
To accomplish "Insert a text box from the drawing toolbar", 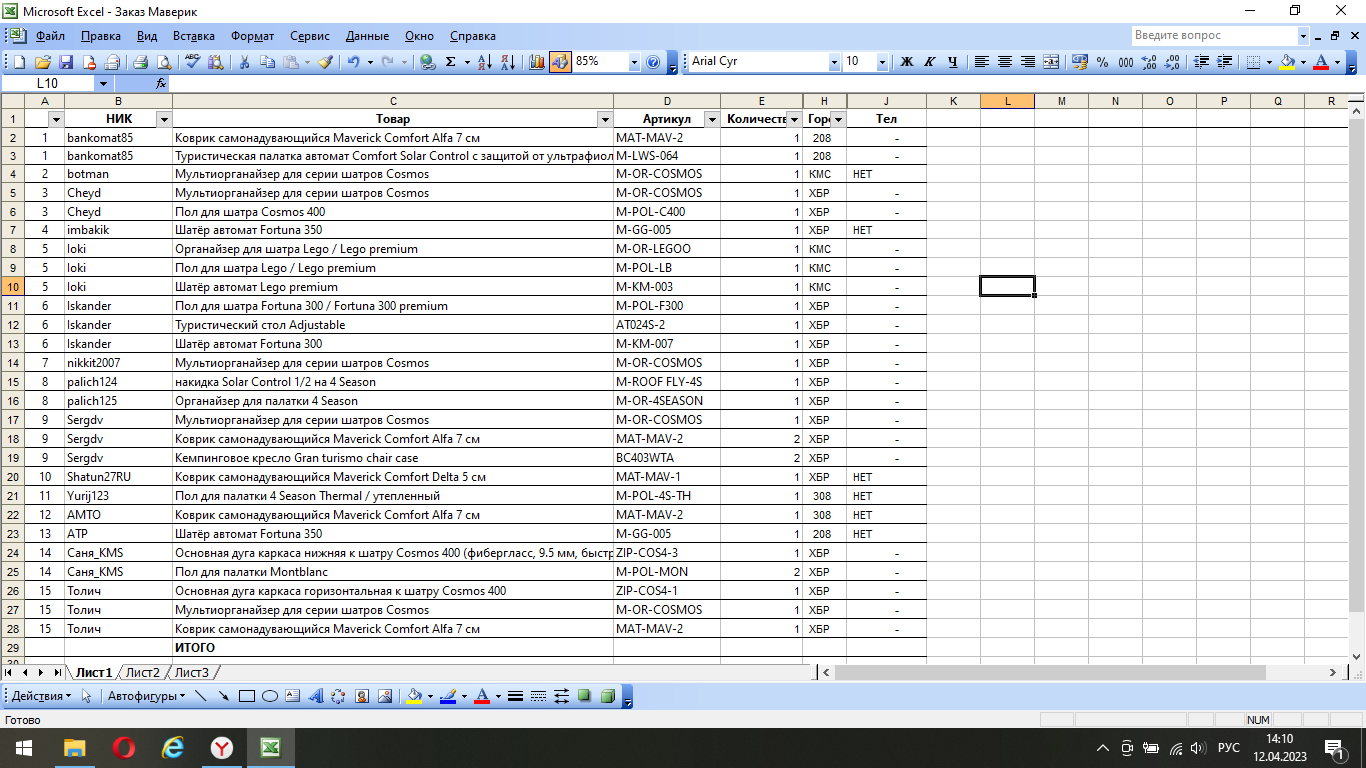I will pyautogui.click(x=293, y=696).
